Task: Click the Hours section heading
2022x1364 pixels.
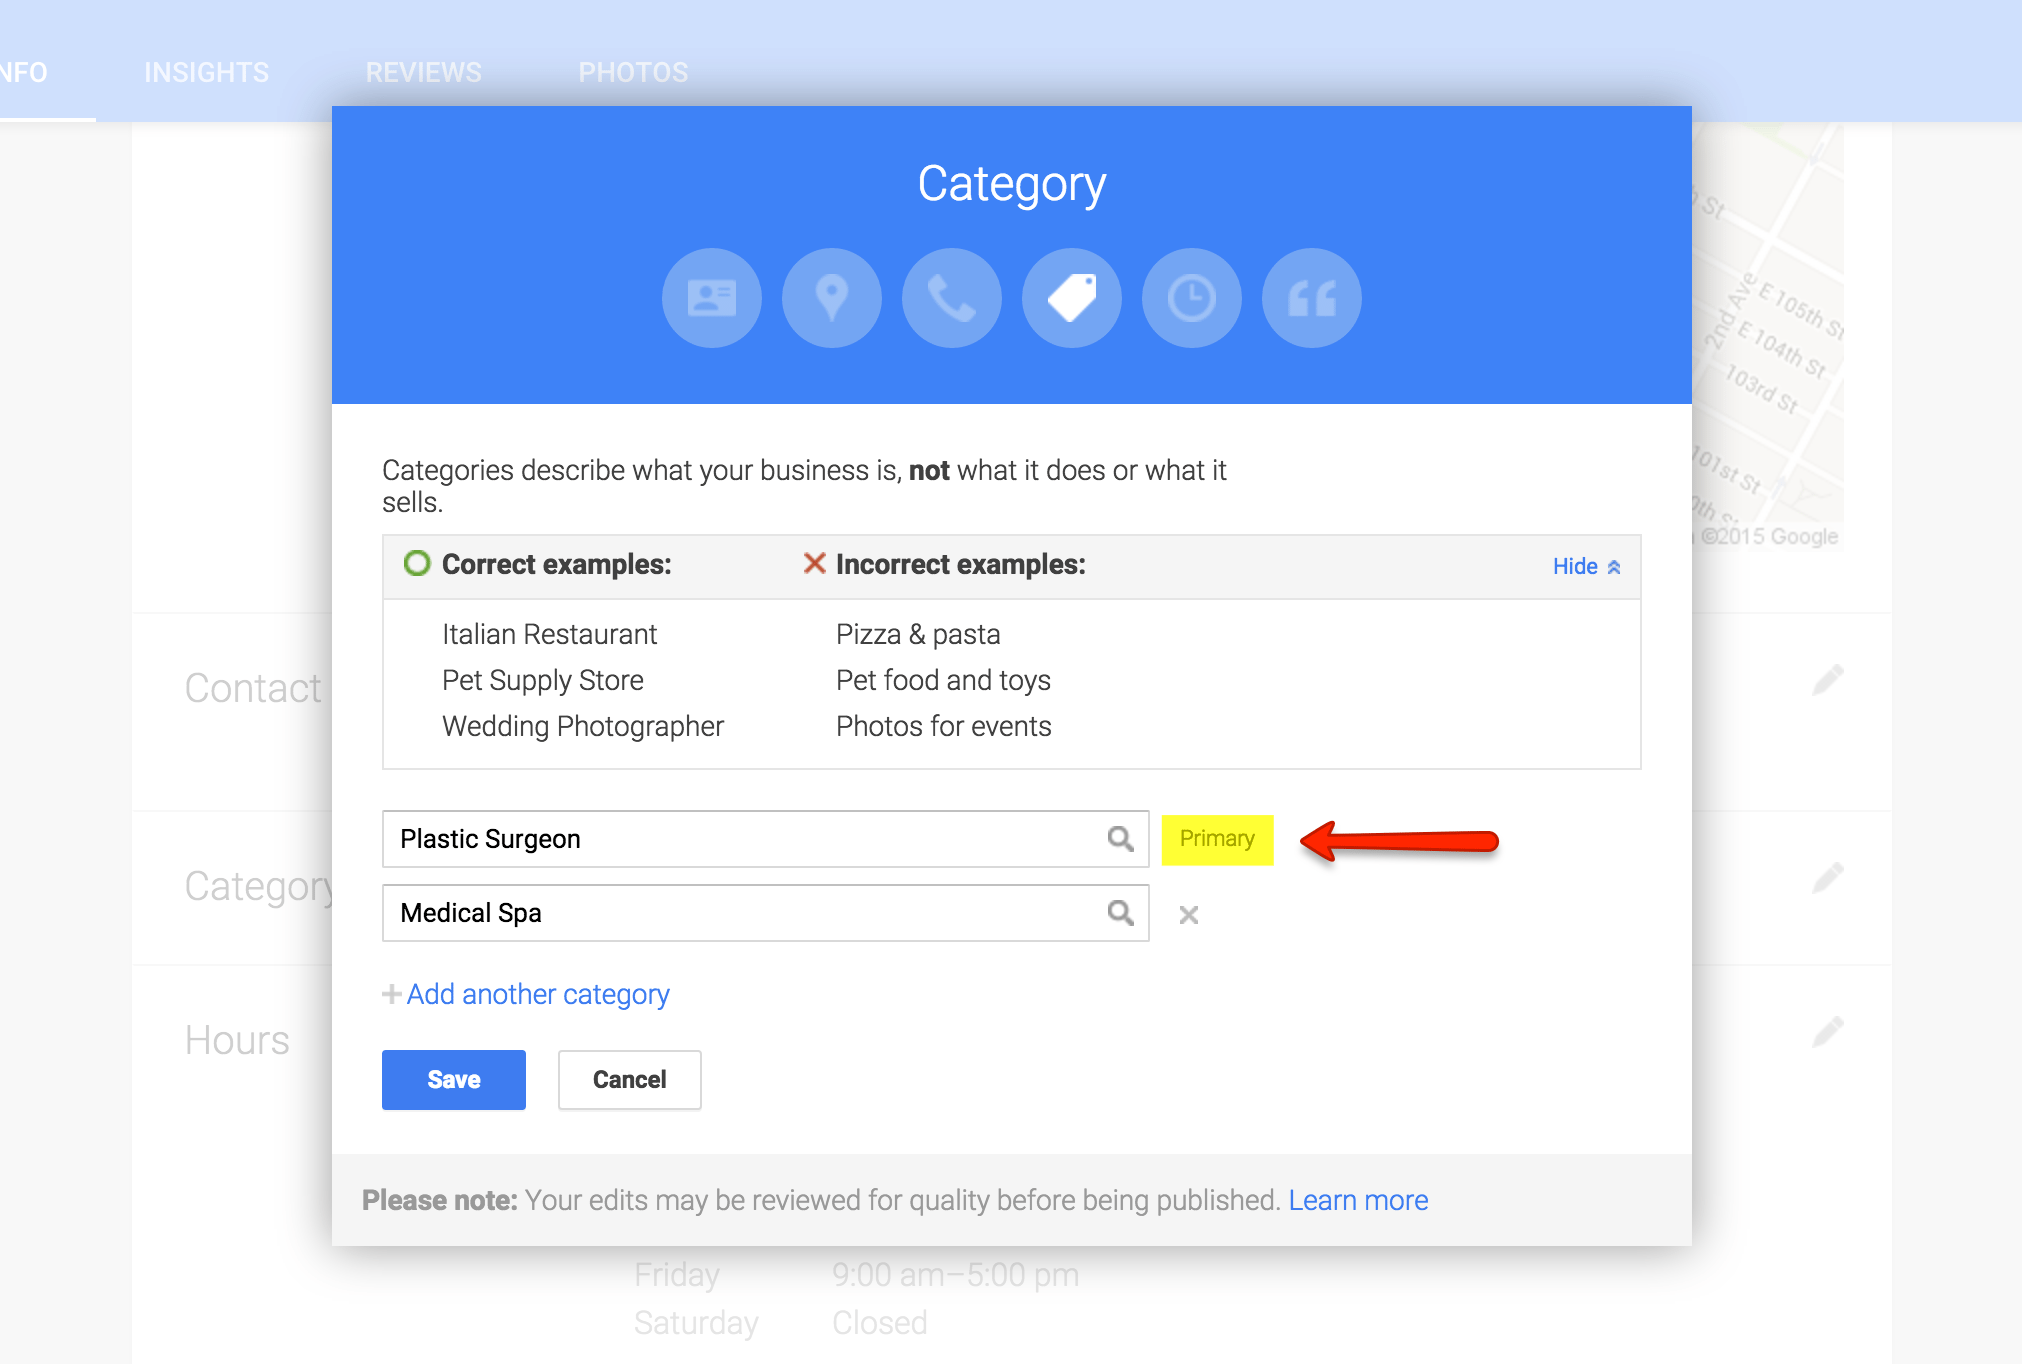Action: (237, 1040)
